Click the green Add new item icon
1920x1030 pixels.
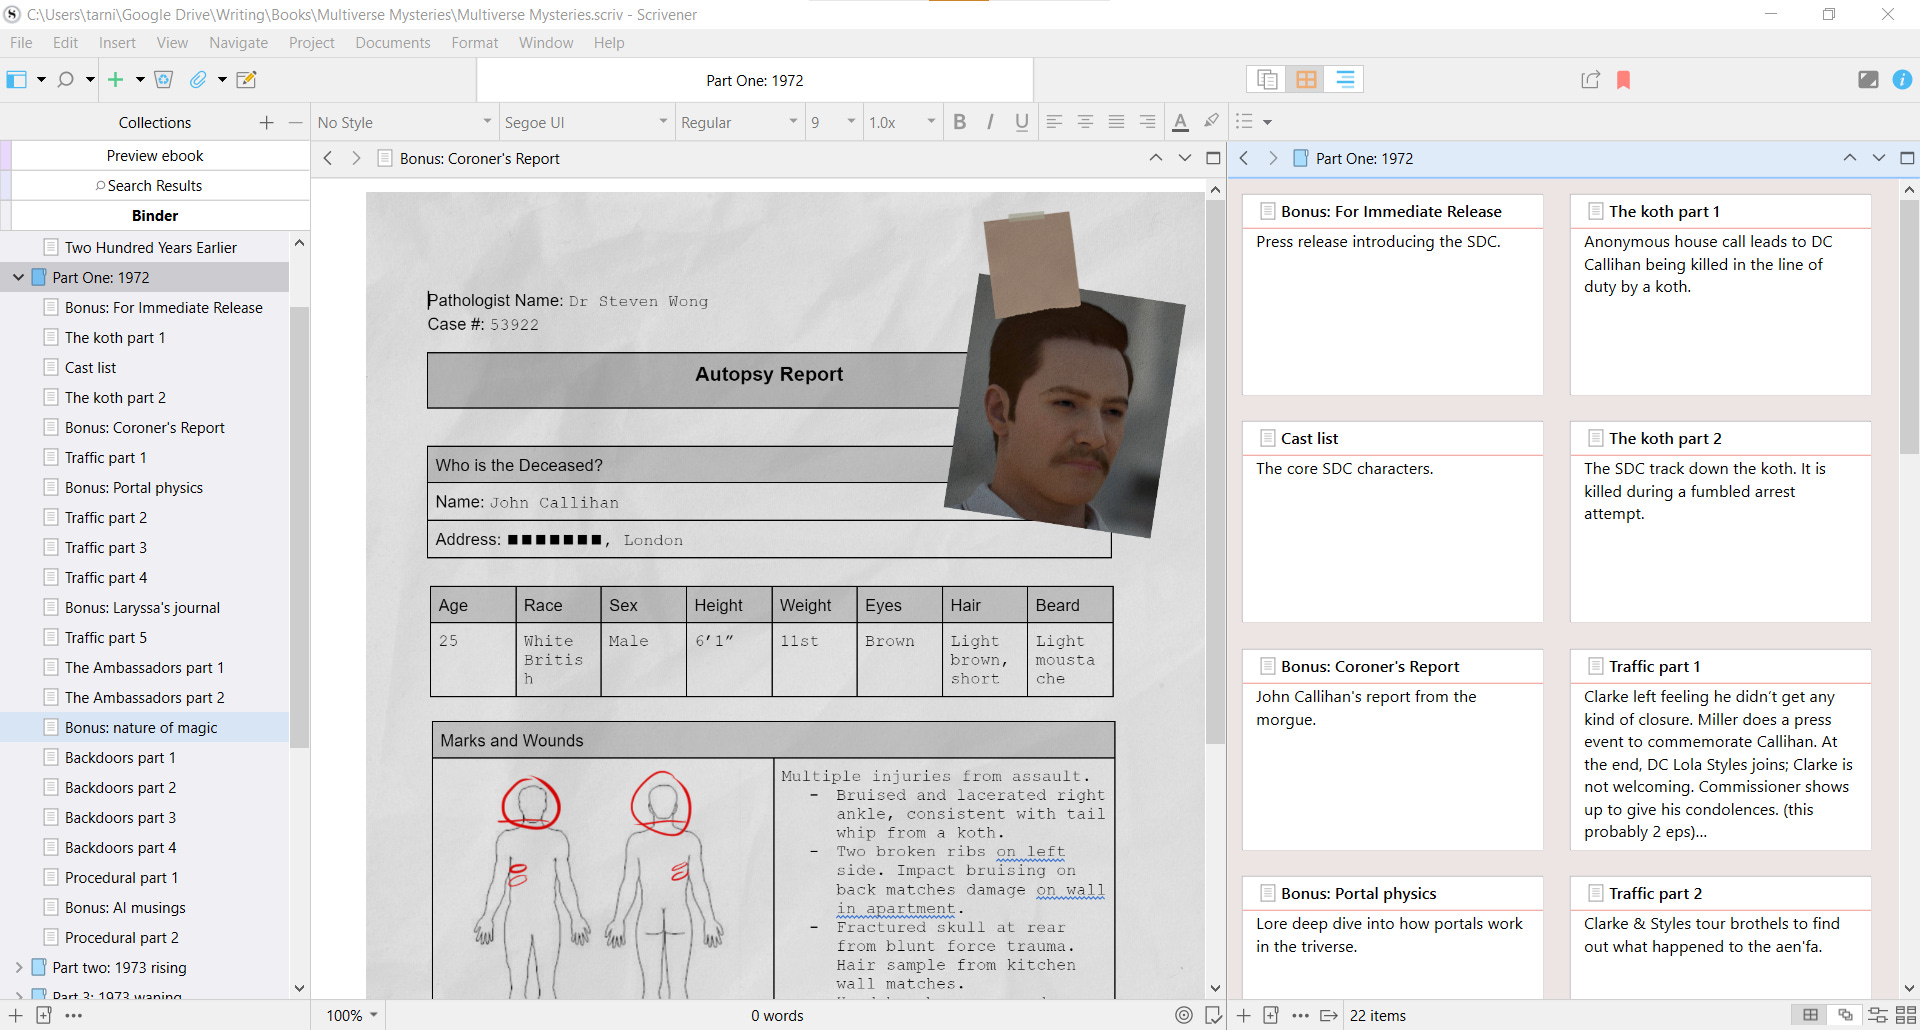[115, 80]
